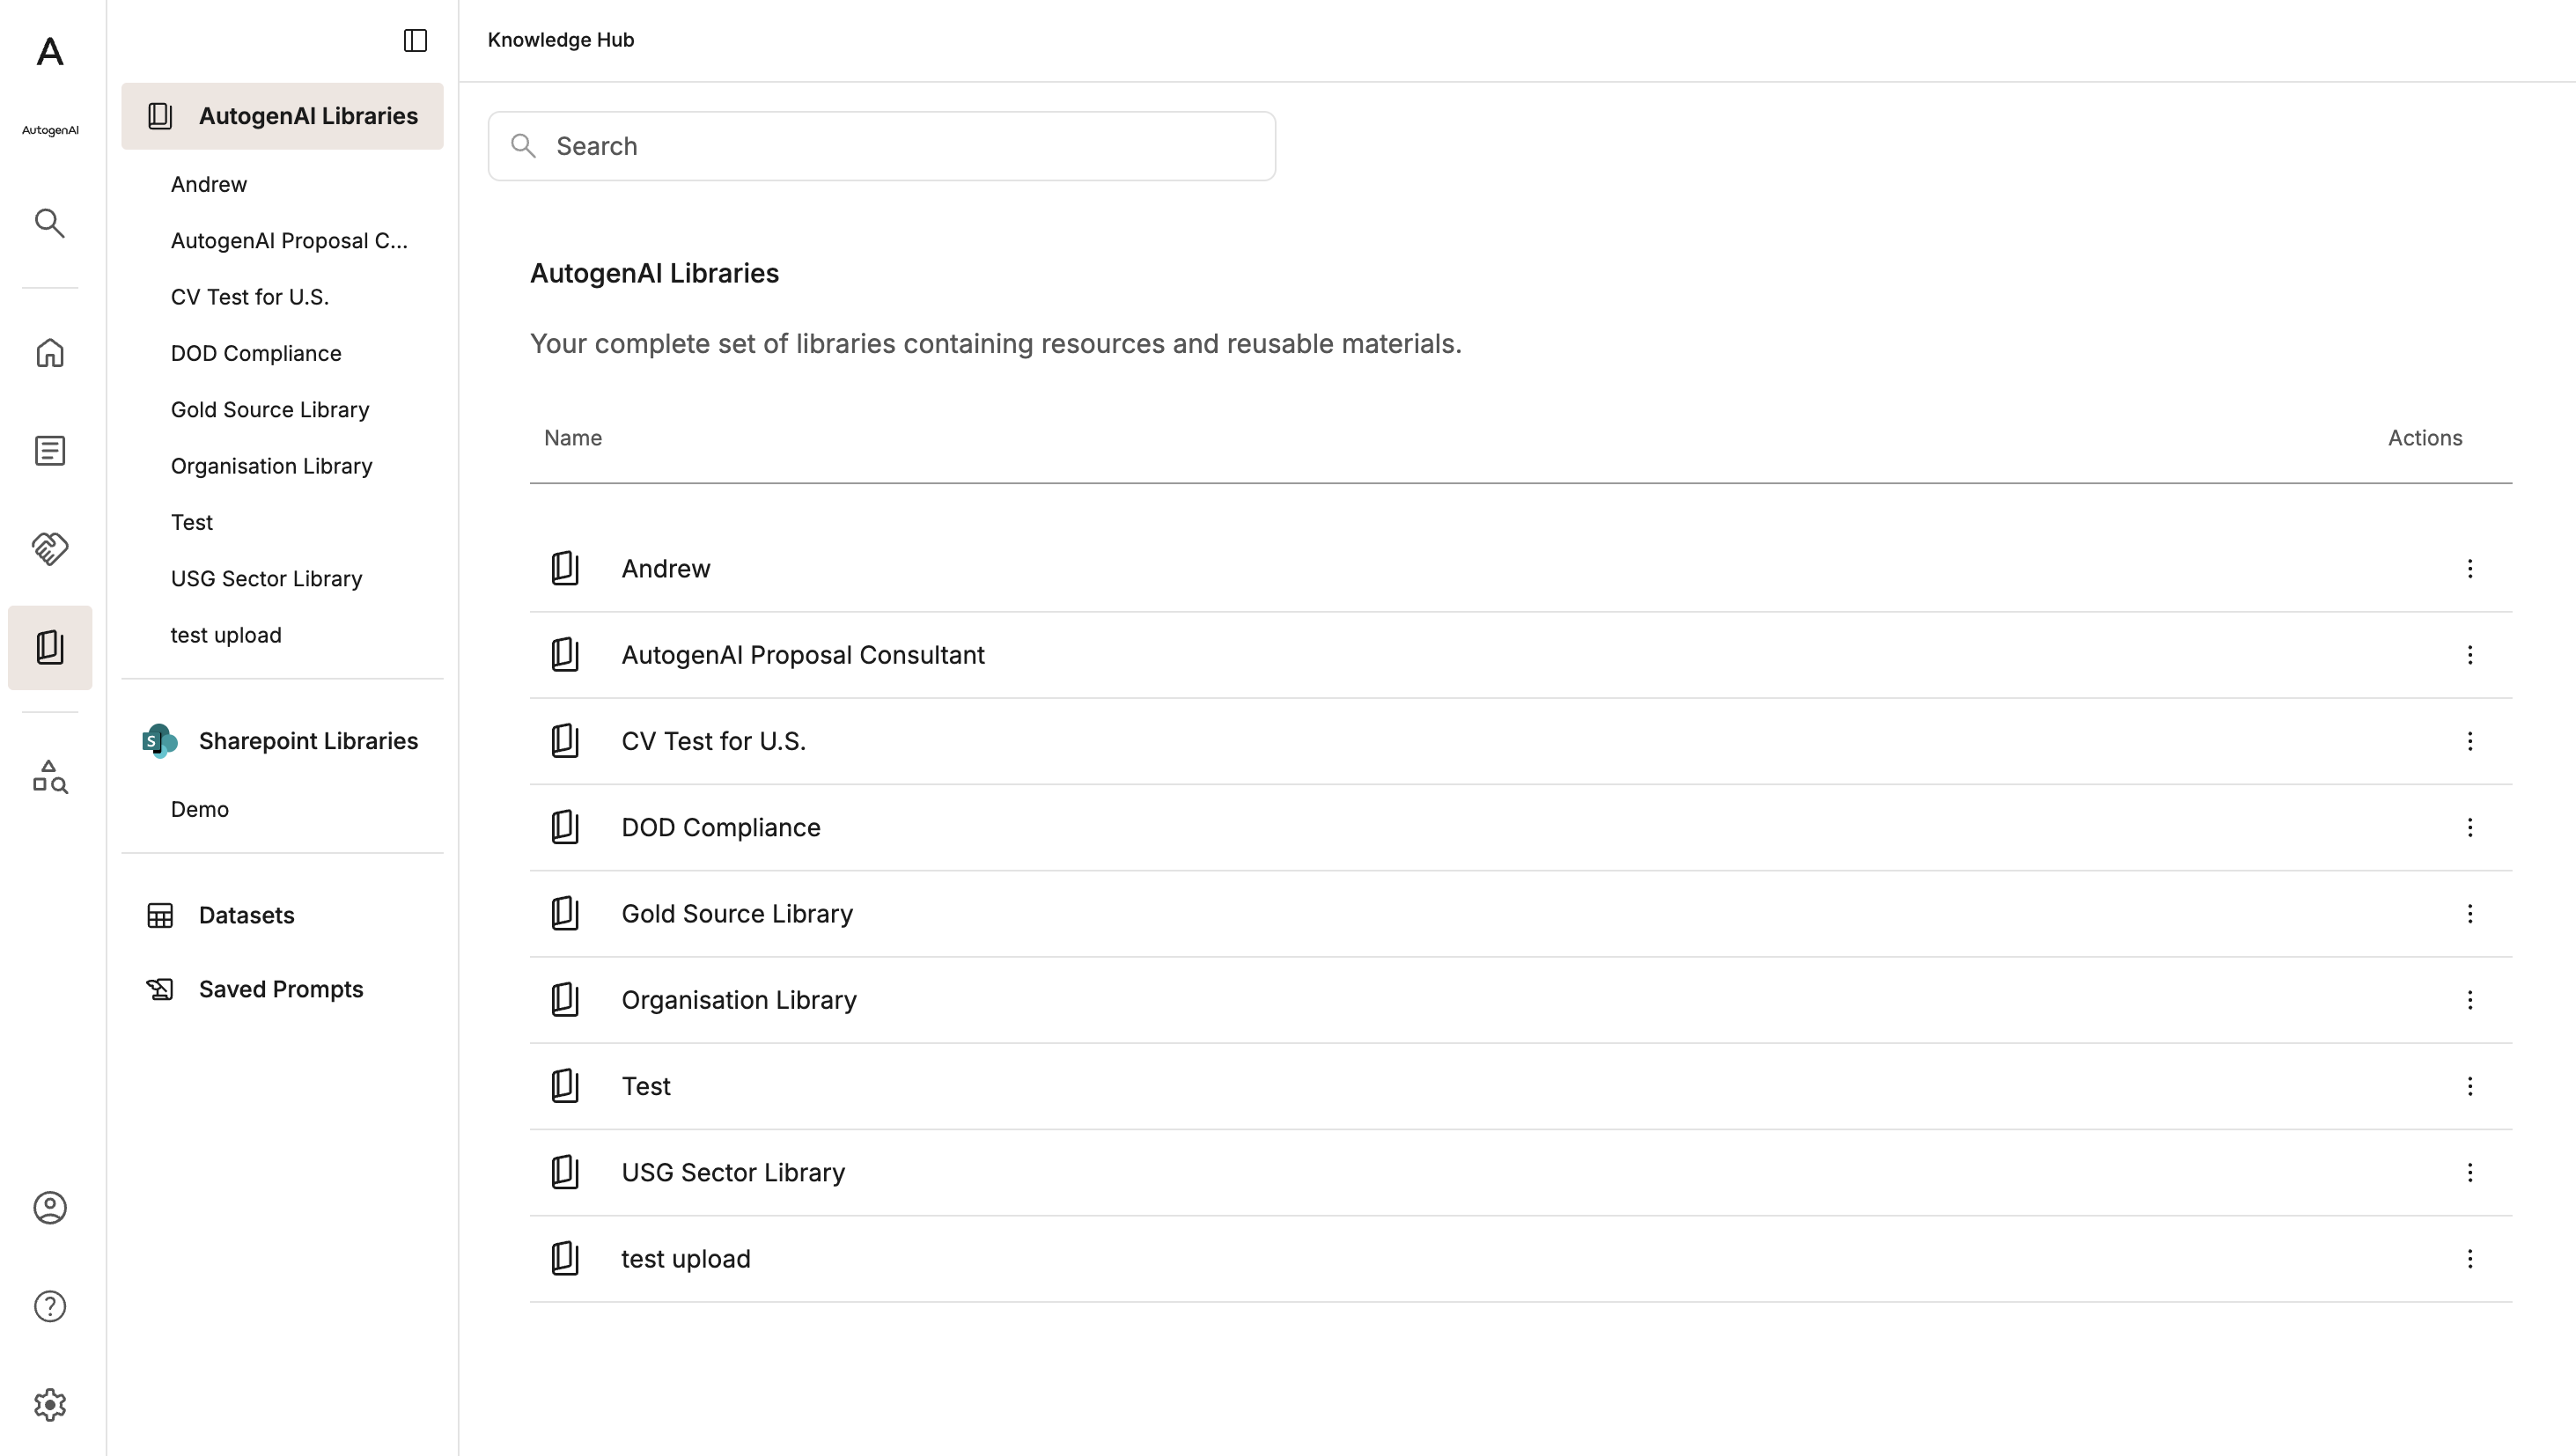
Task: Open test upload library from the table
Action: [x=686, y=1259]
